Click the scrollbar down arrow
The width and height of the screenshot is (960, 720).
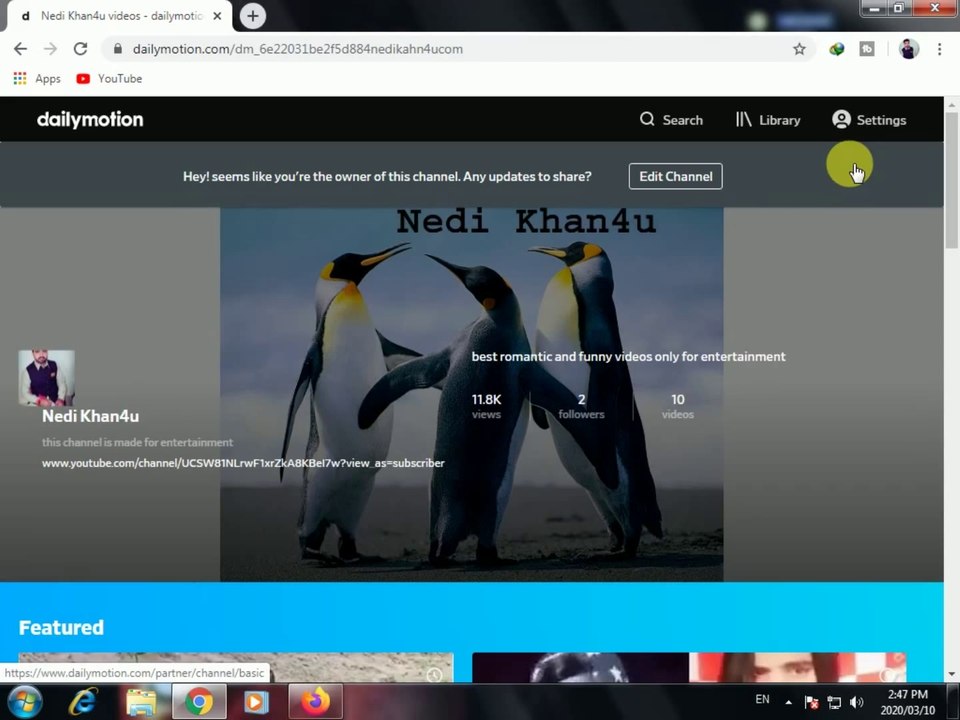click(951, 675)
